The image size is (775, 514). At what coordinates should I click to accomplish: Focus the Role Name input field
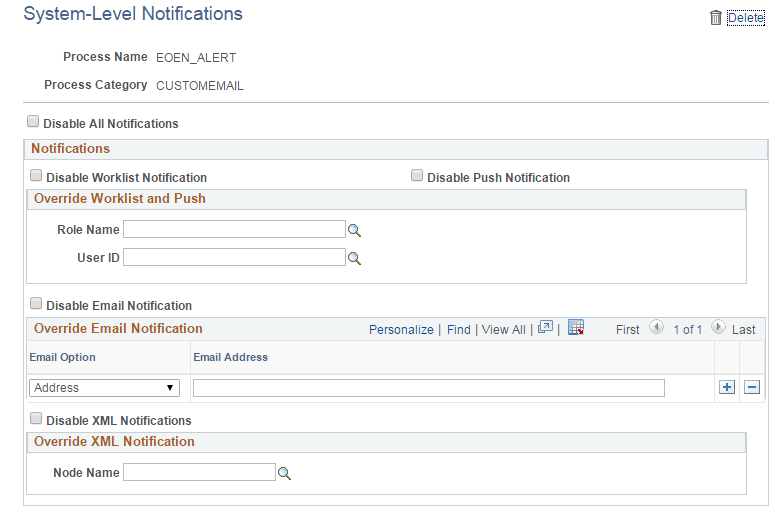(234, 229)
